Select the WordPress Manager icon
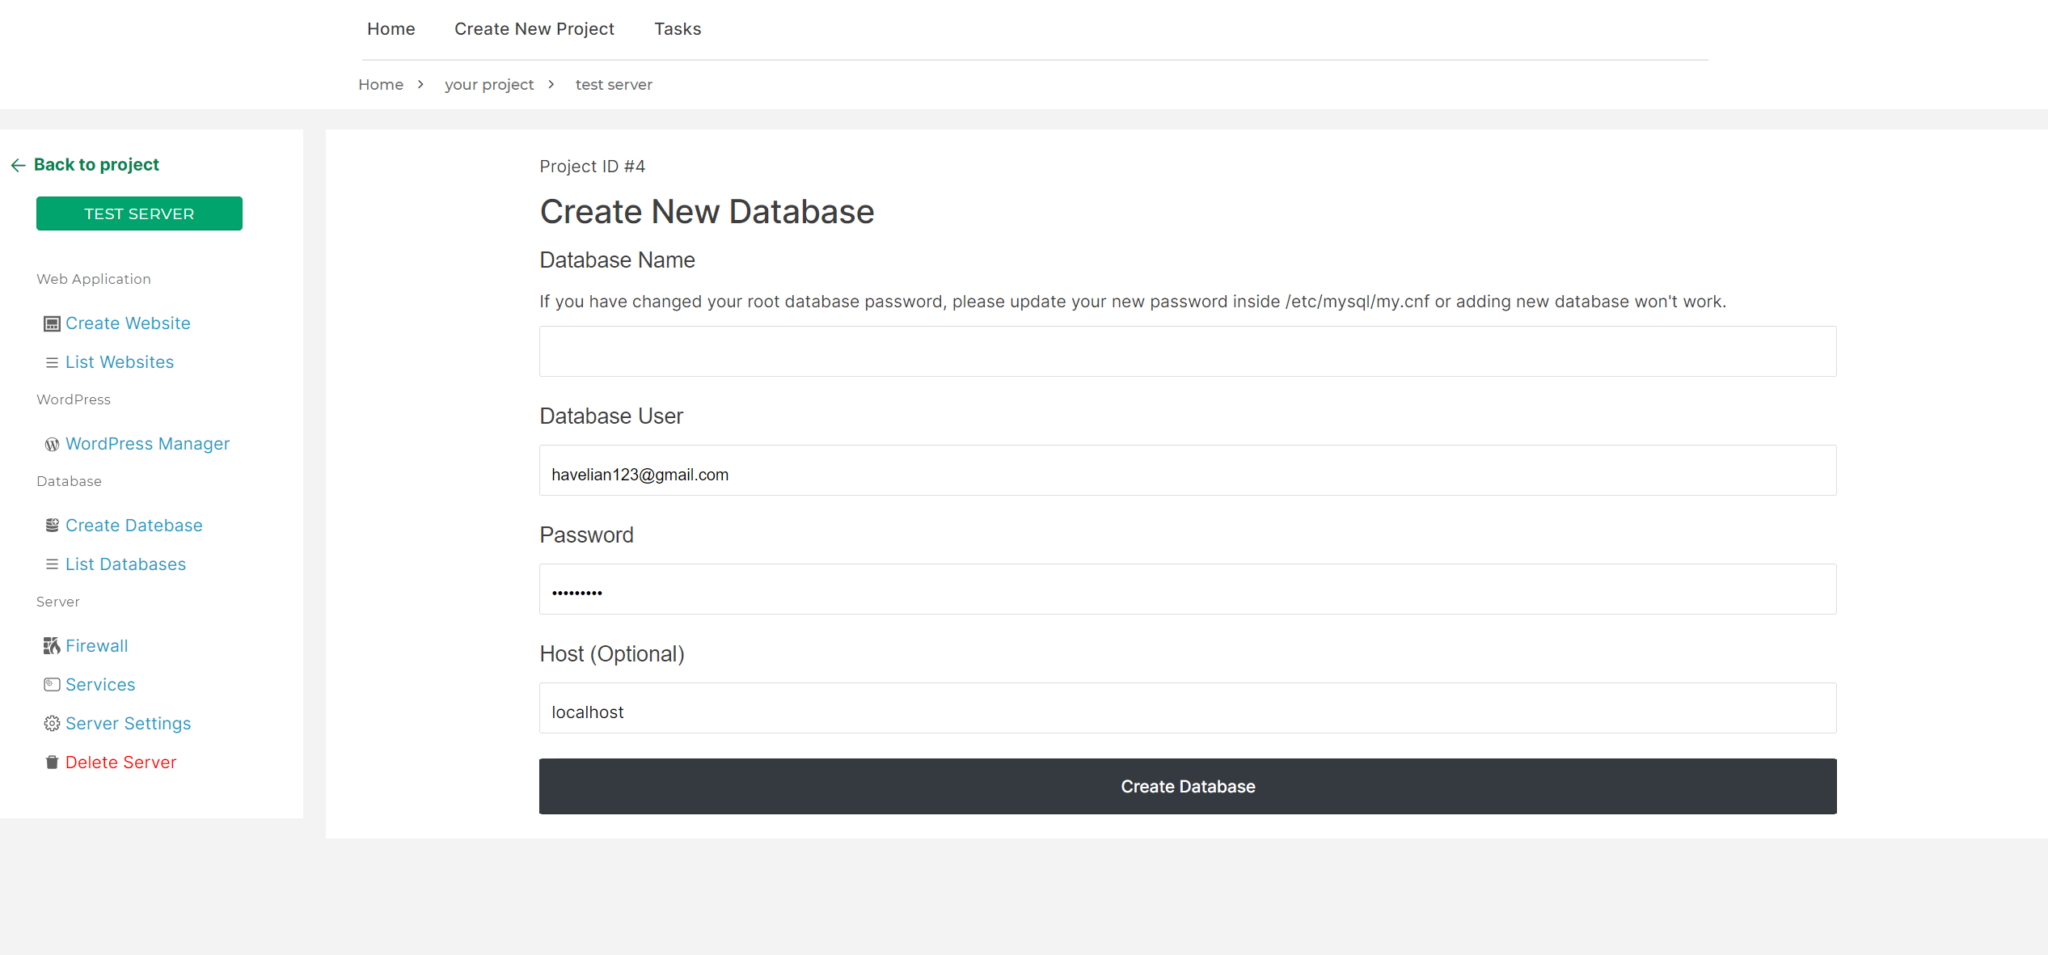This screenshot has height=955, width=2048. point(51,443)
